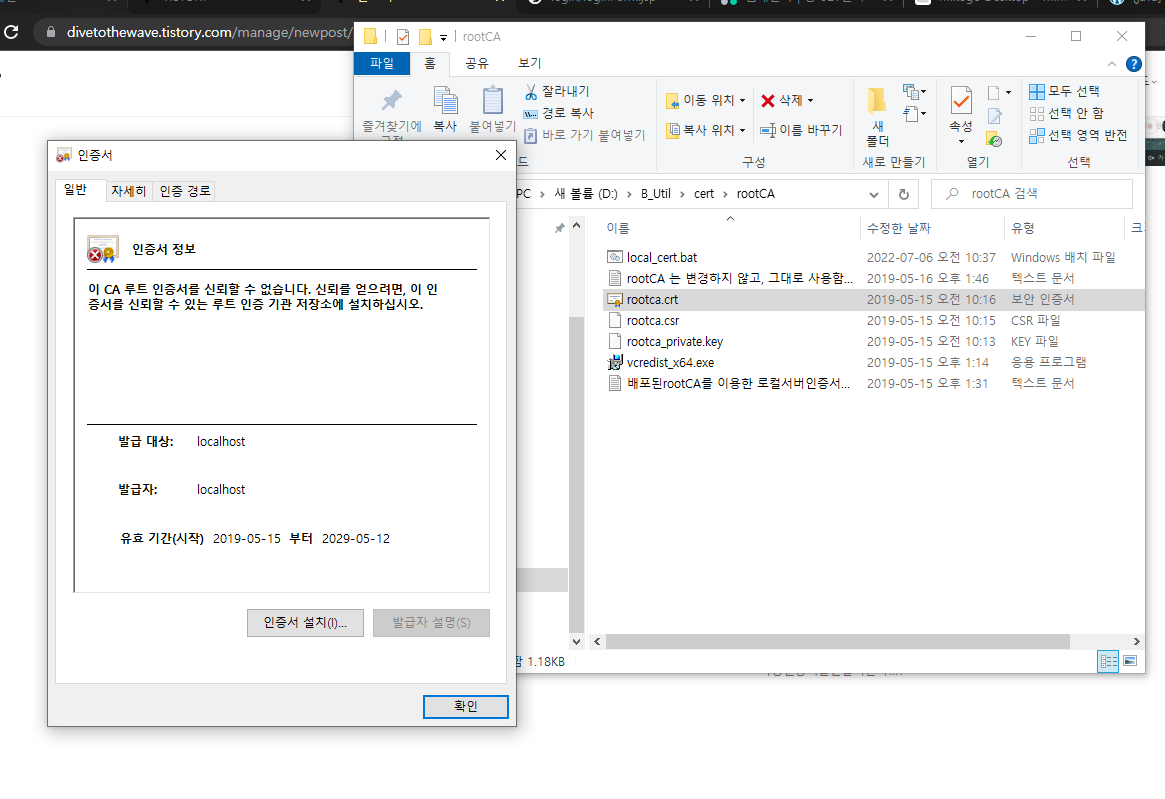
Task: Create a New folder (새 폴더)
Action: coord(877,116)
